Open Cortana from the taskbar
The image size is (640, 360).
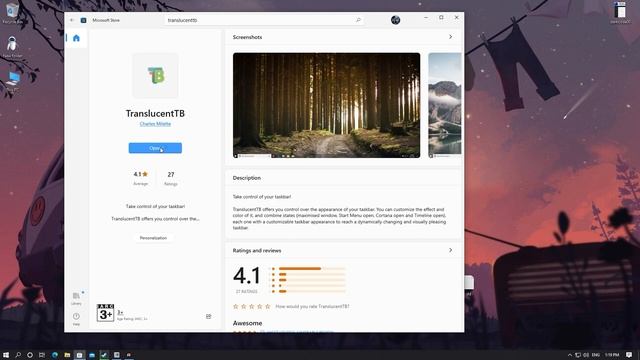30,355
